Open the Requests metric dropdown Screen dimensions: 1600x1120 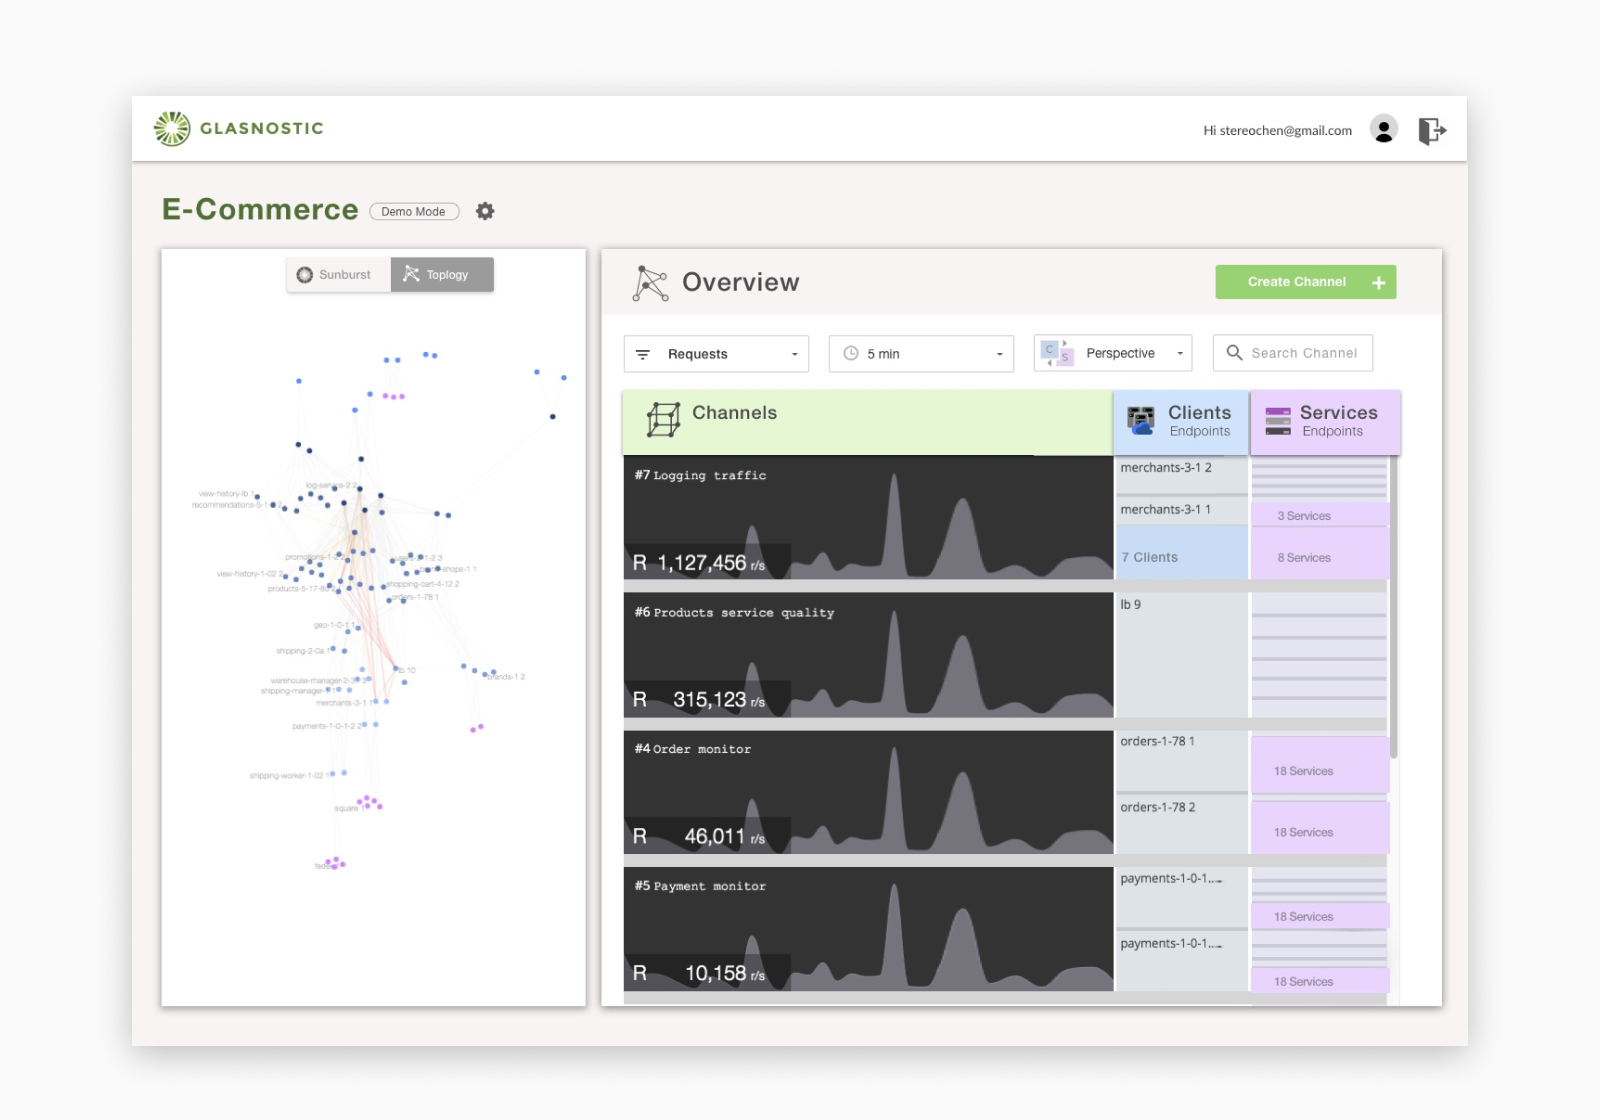716,354
